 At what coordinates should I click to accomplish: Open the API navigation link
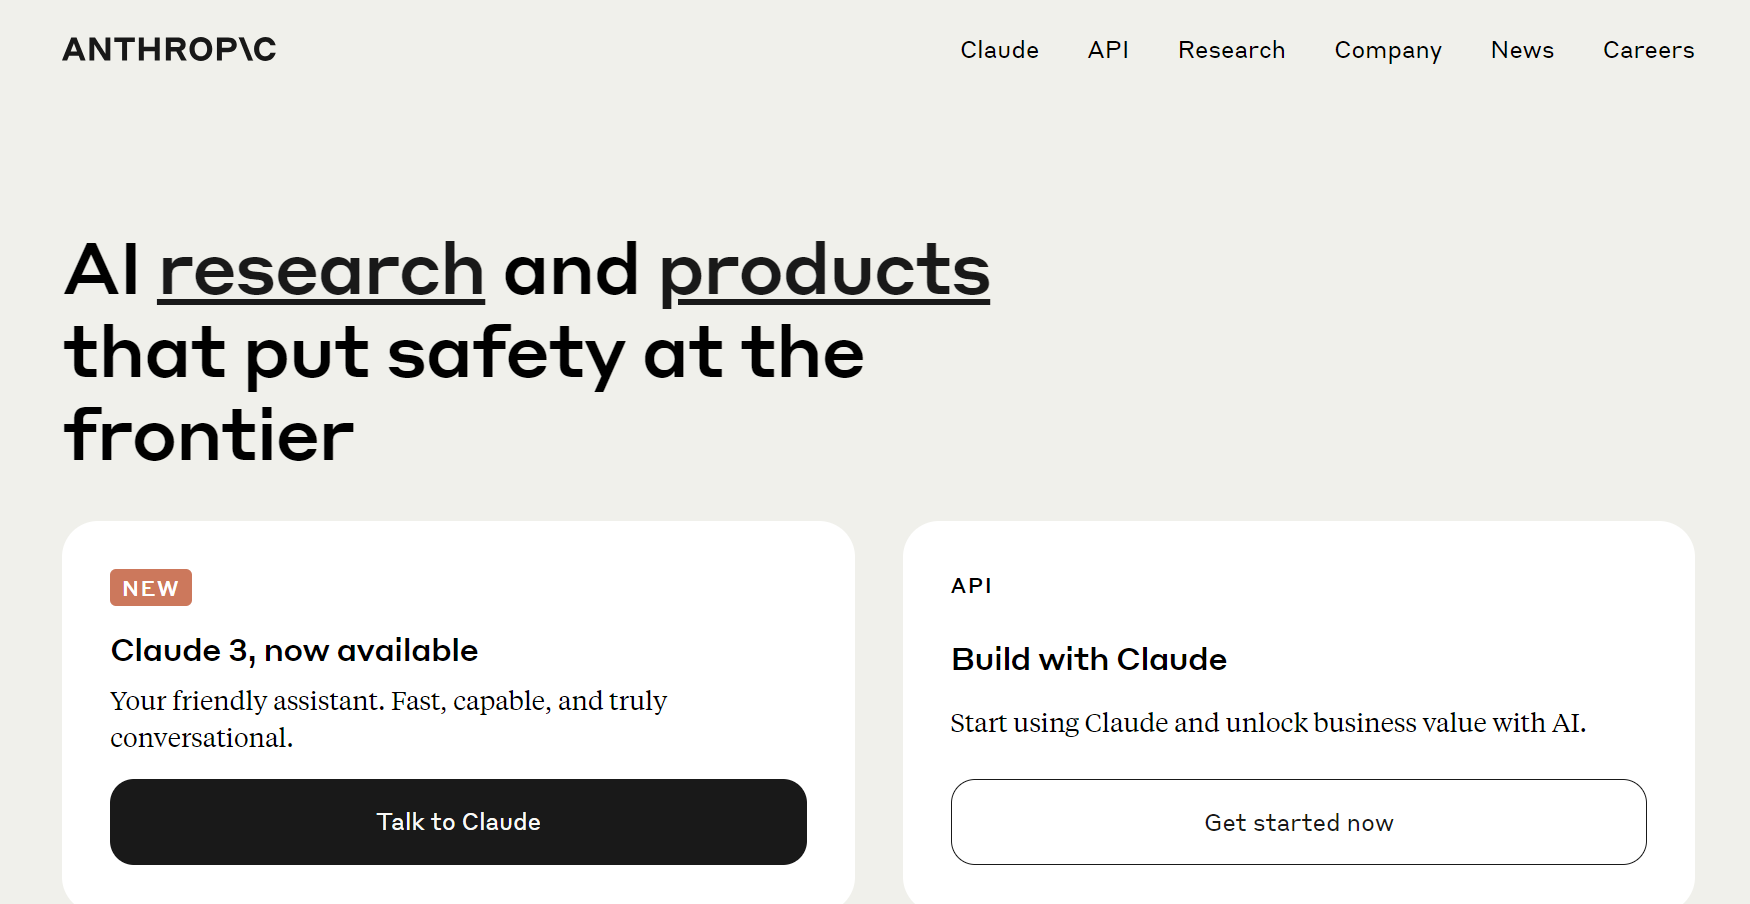point(1108,50)
